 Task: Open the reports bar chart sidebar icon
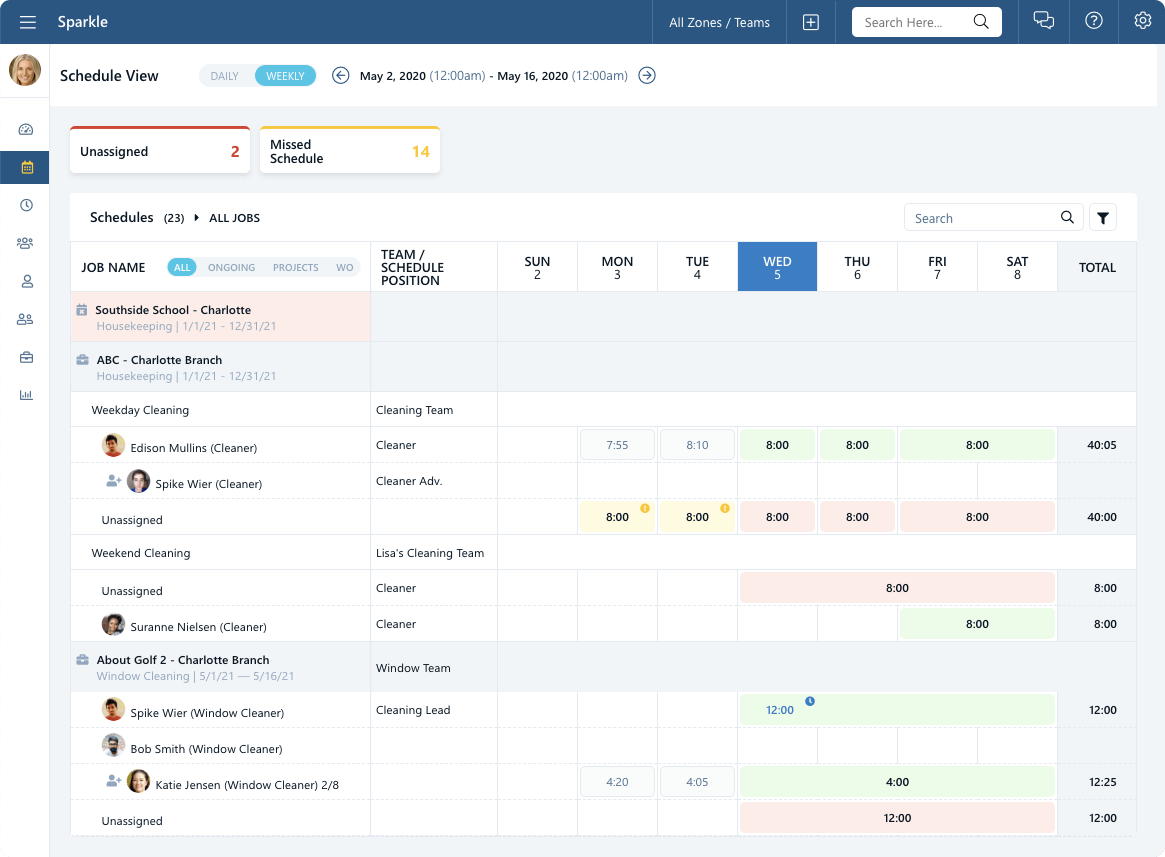coord(26,395)
